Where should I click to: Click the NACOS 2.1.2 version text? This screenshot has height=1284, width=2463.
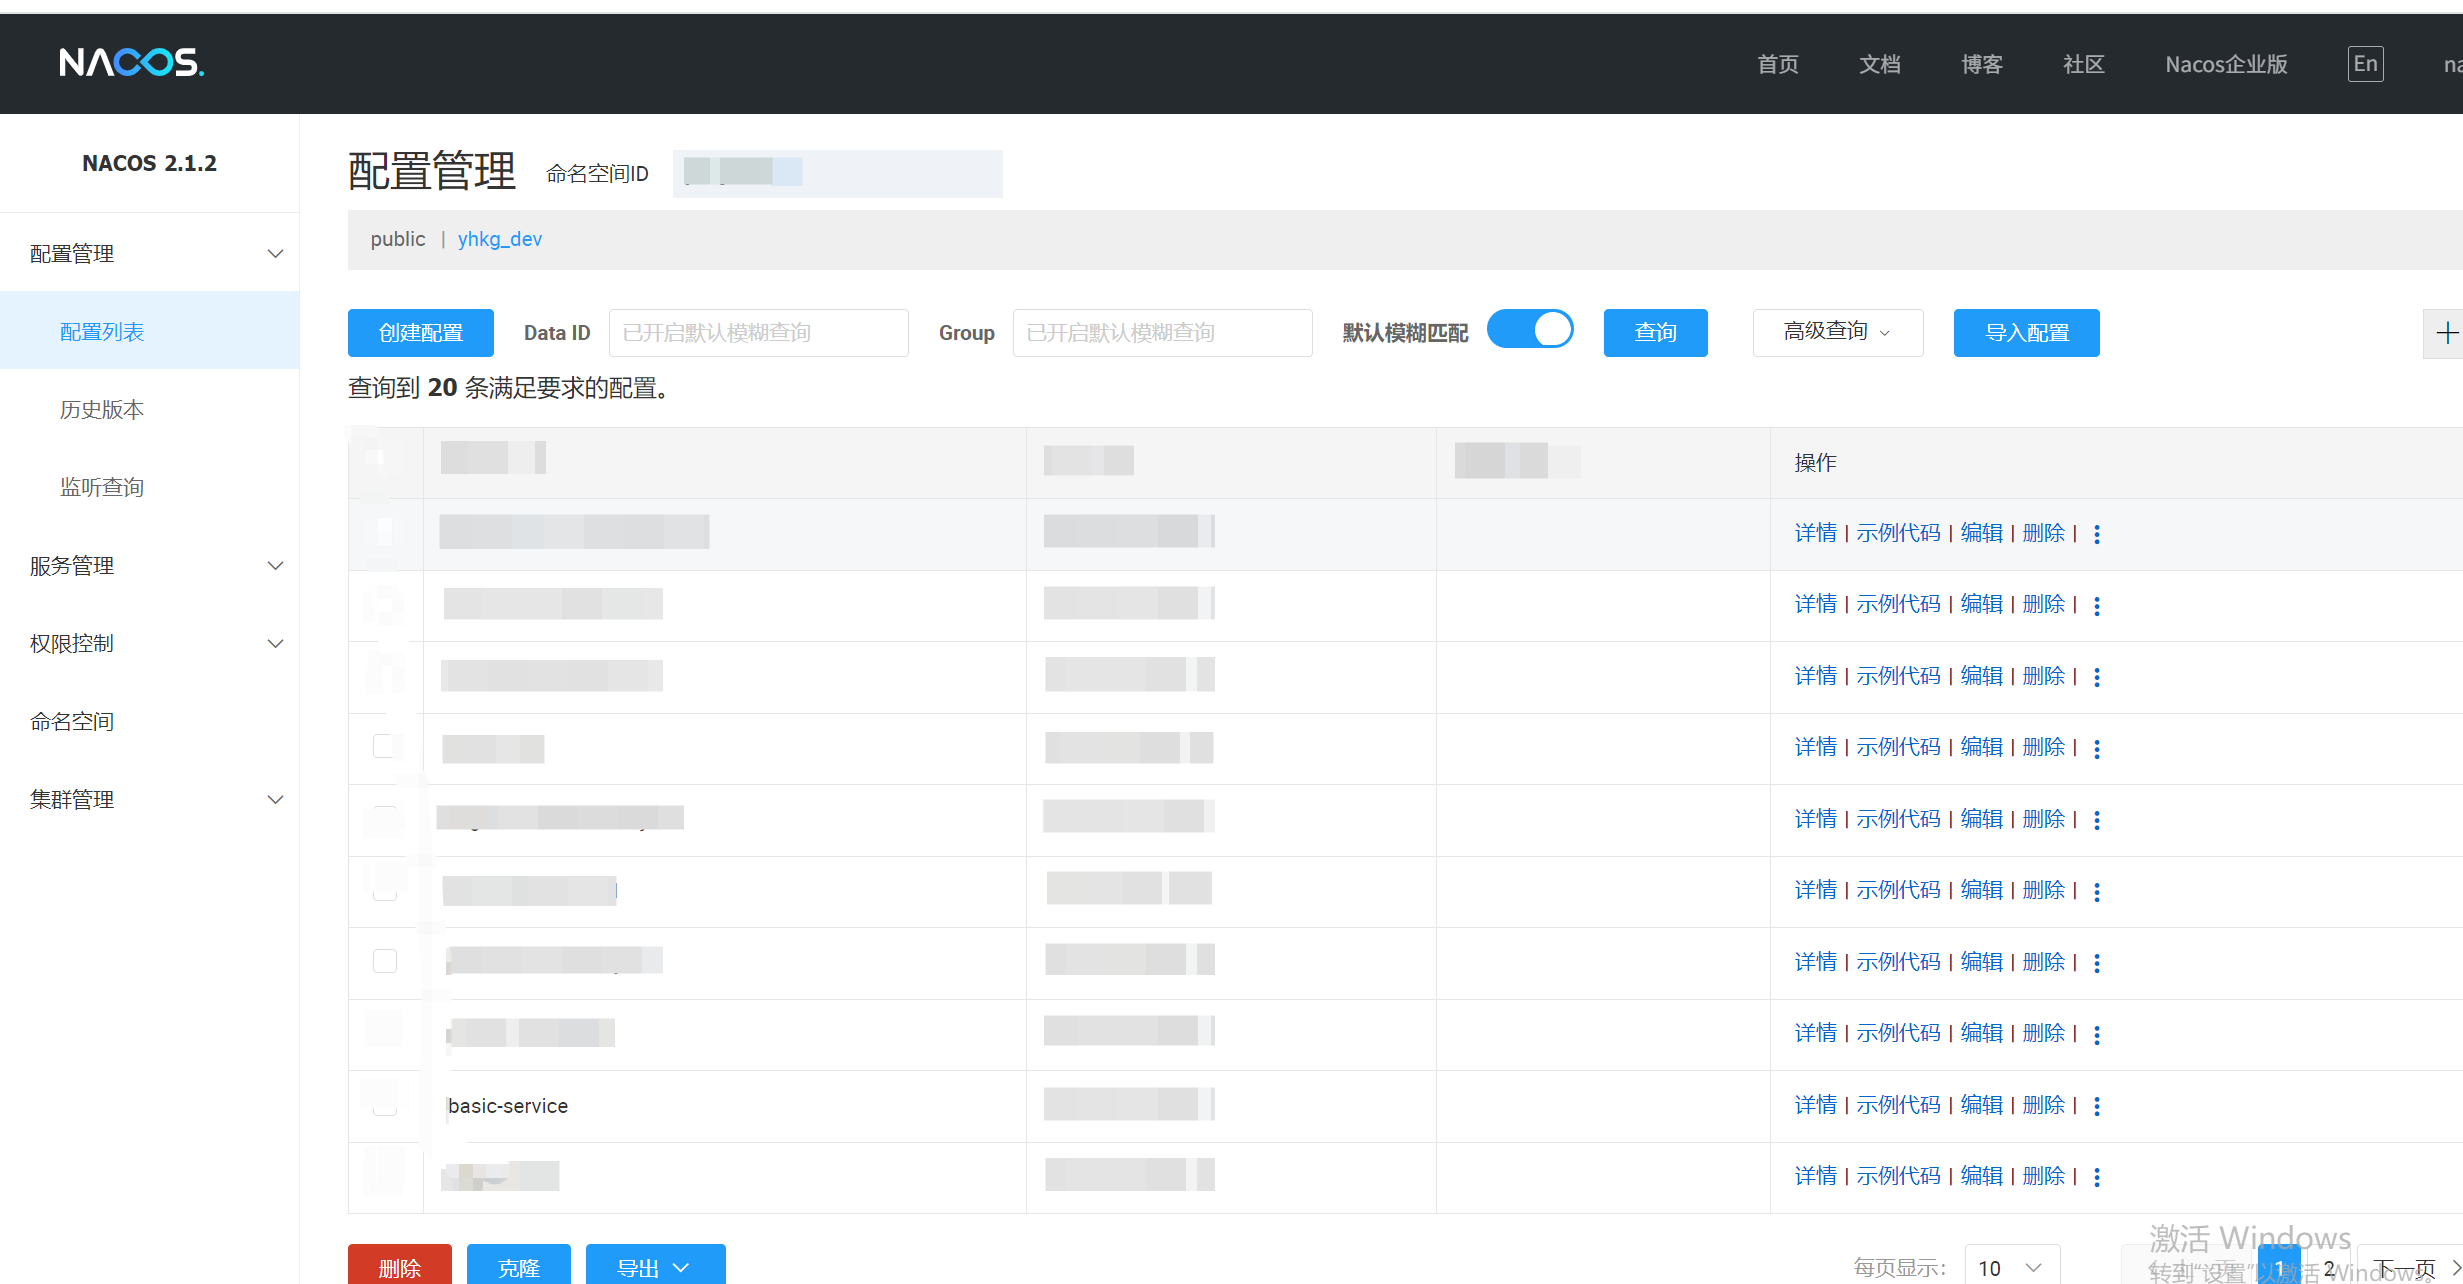tap(149, 163)
